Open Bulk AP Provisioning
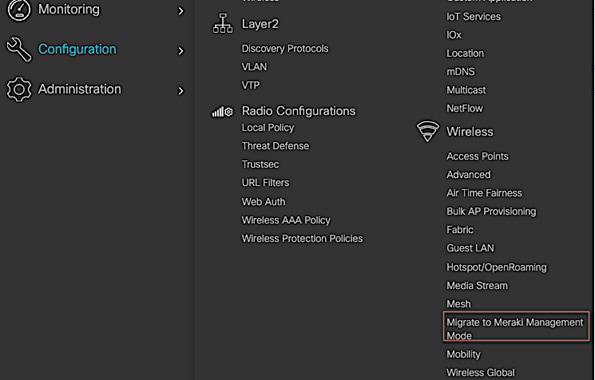 coord(491,211)
